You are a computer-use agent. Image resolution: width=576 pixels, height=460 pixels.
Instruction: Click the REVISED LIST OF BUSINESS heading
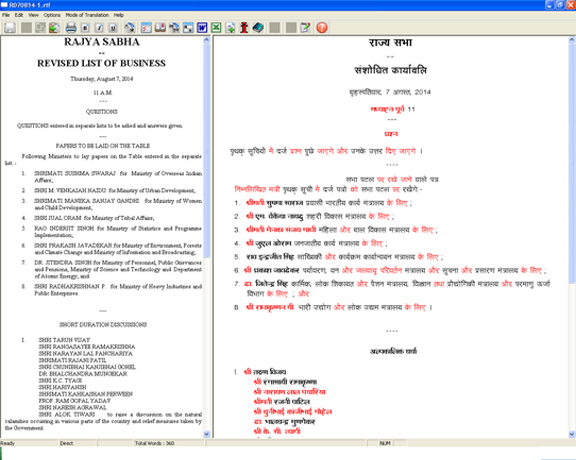pos(101,64)
